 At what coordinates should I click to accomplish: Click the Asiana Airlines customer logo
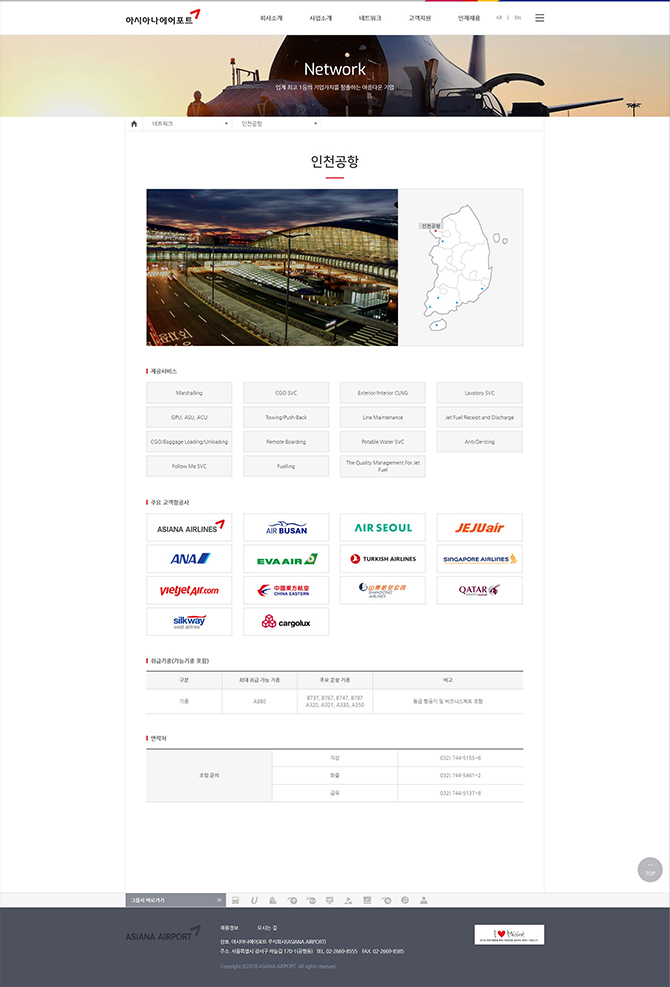tap(189, 528)
